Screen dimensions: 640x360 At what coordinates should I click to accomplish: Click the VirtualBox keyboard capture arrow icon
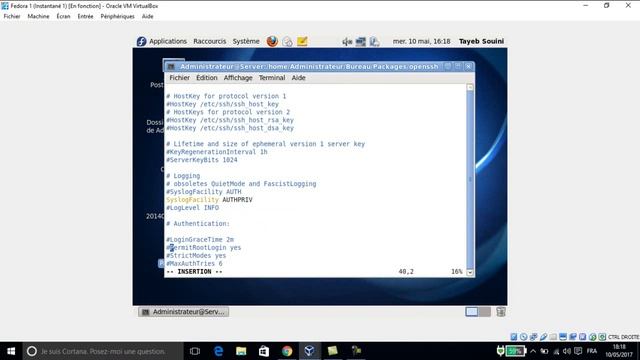(x=602, y=337)
